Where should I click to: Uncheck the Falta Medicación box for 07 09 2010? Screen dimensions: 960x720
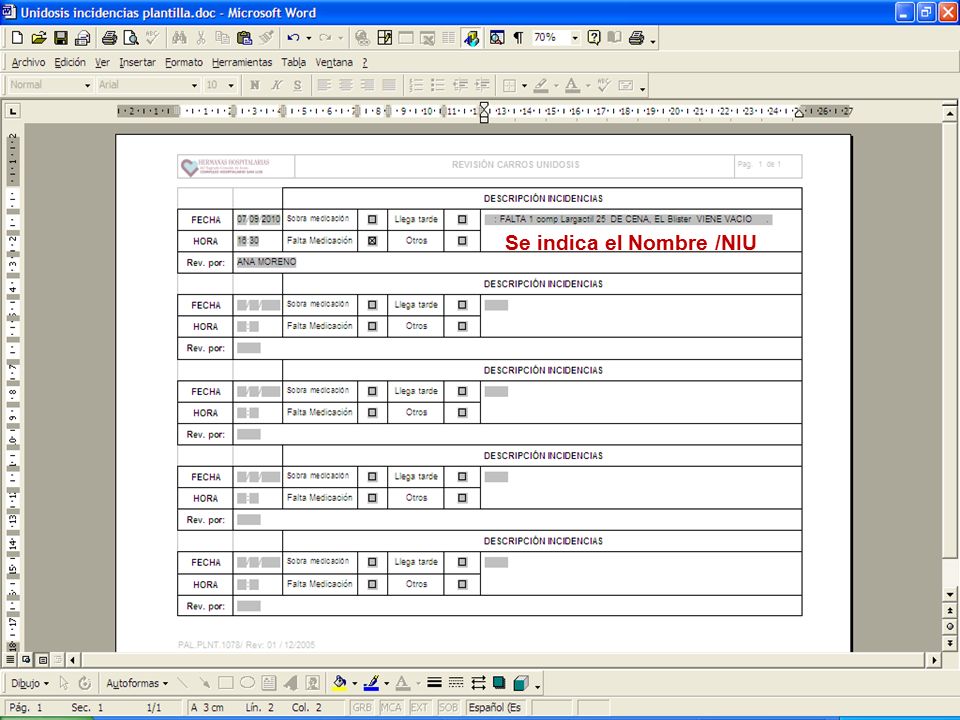click(x=372, y=241)
